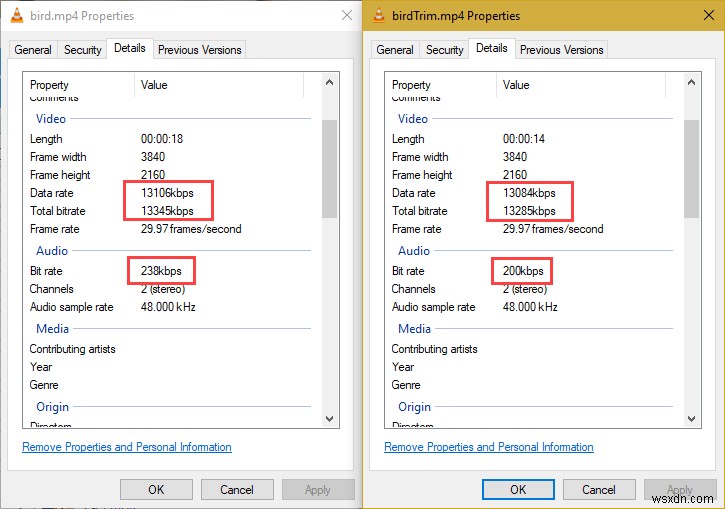Viewport: 725px width, 509px height.
Task: Select Total bitrate 13345kbps in bird.mp4
Action: coord(167,211)
